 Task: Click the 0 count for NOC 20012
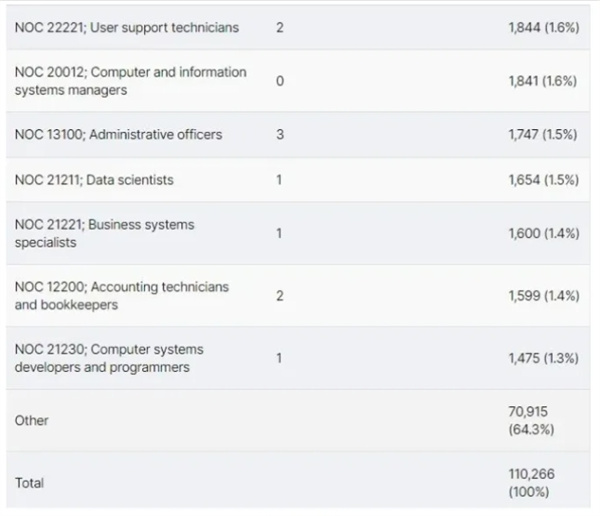click(x=280, y=81)
